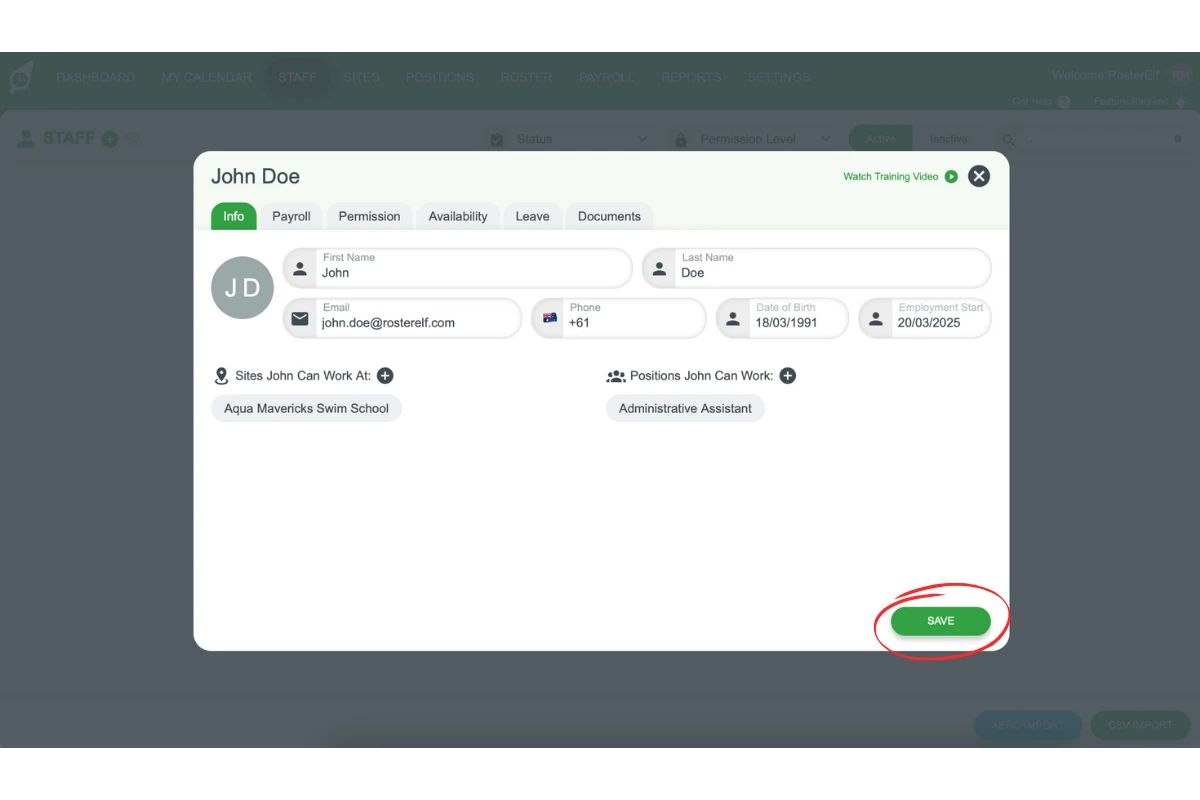The image size is (1200, 800).
Task: Click the Date of Birth field
Action: click(x=782, y=319)
